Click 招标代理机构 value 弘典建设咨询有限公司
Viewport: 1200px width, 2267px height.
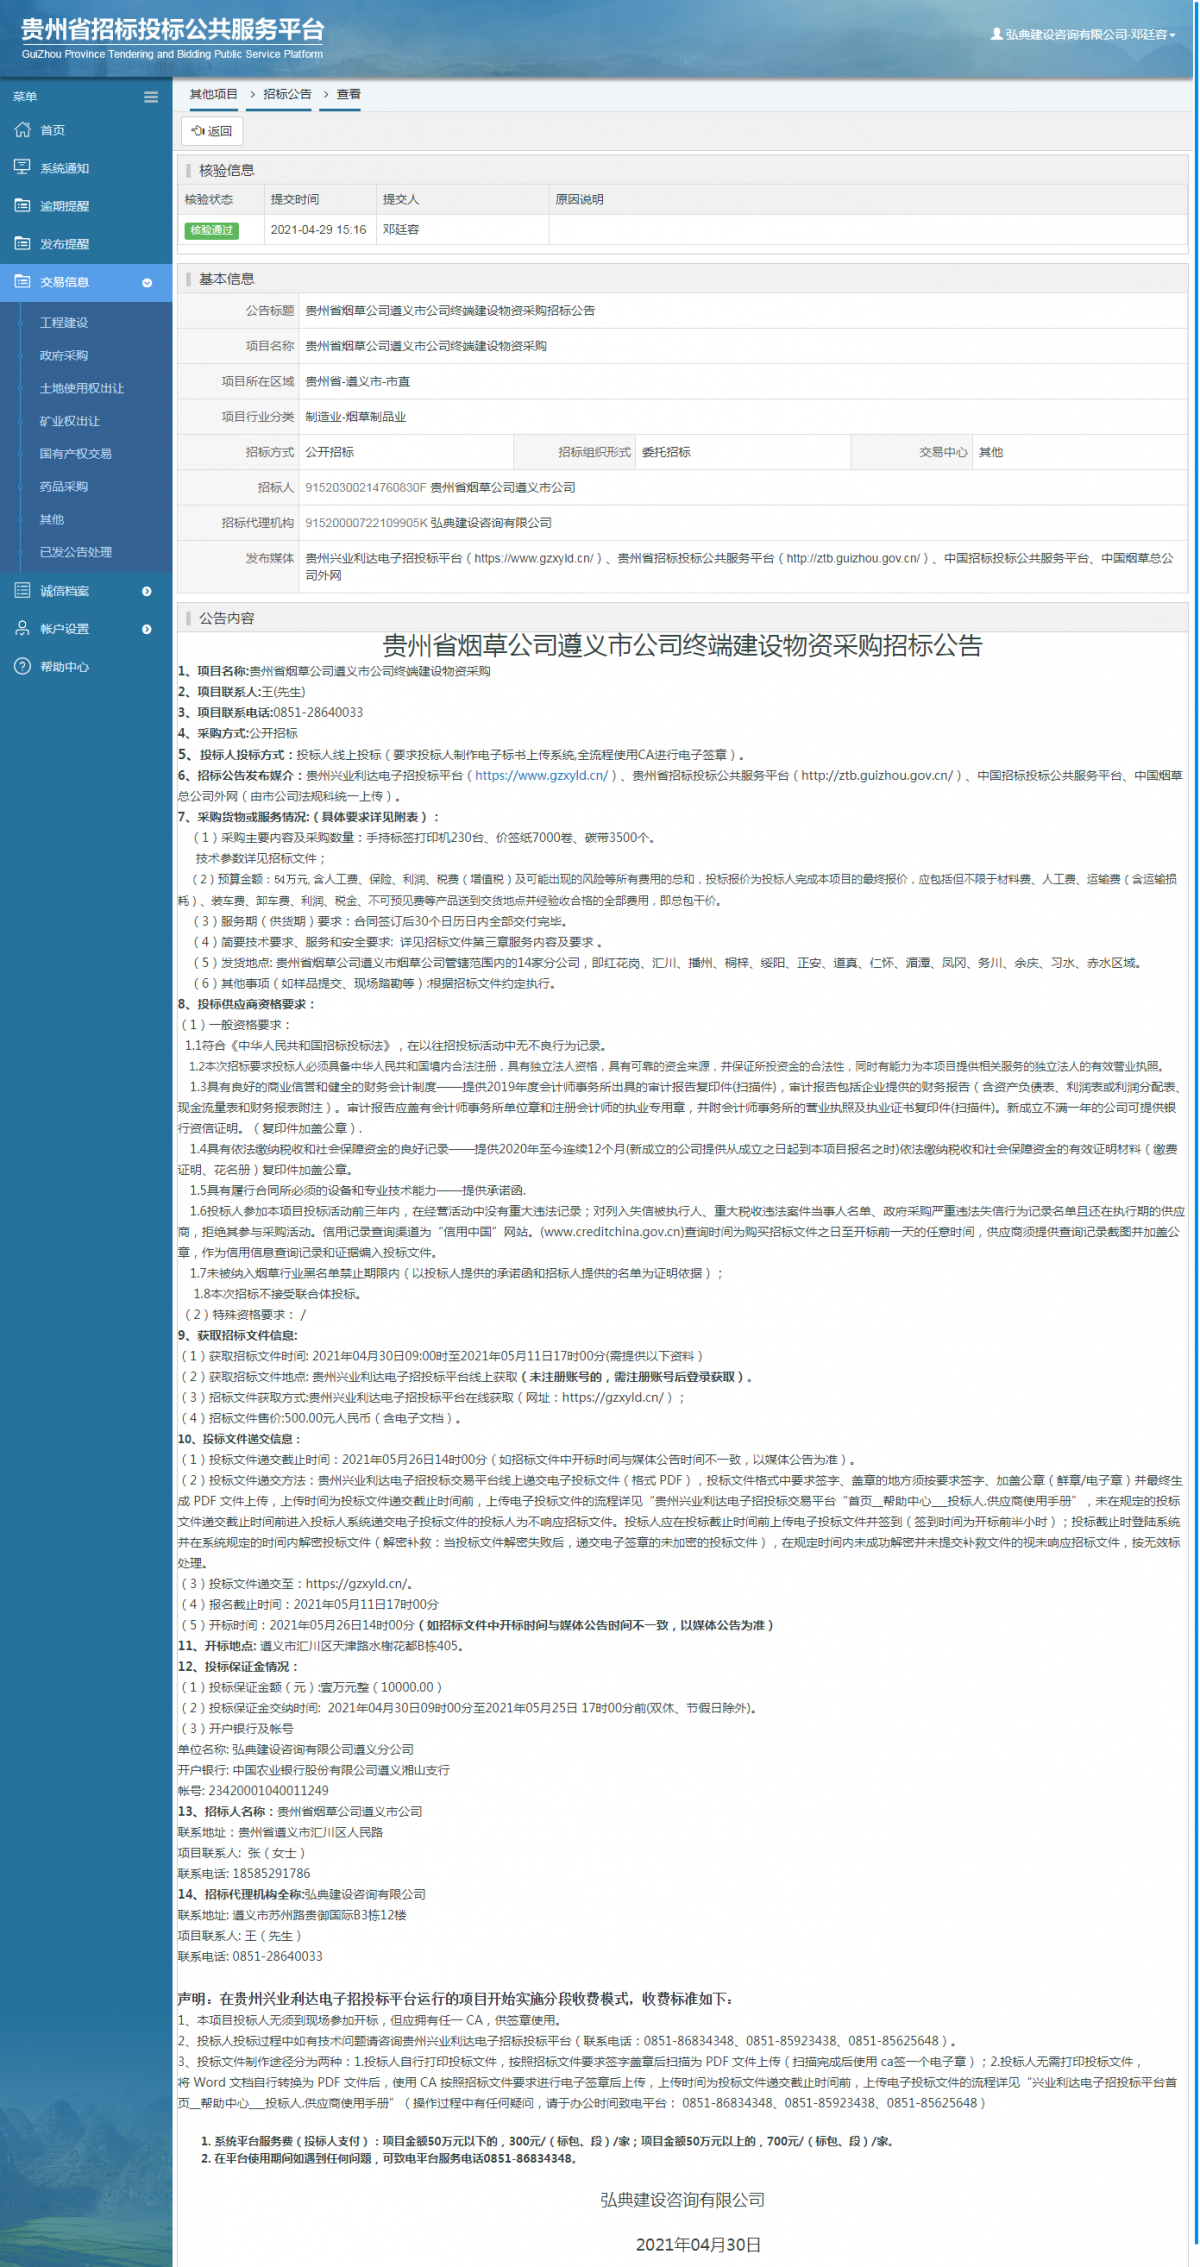click(x=491, y=523)
